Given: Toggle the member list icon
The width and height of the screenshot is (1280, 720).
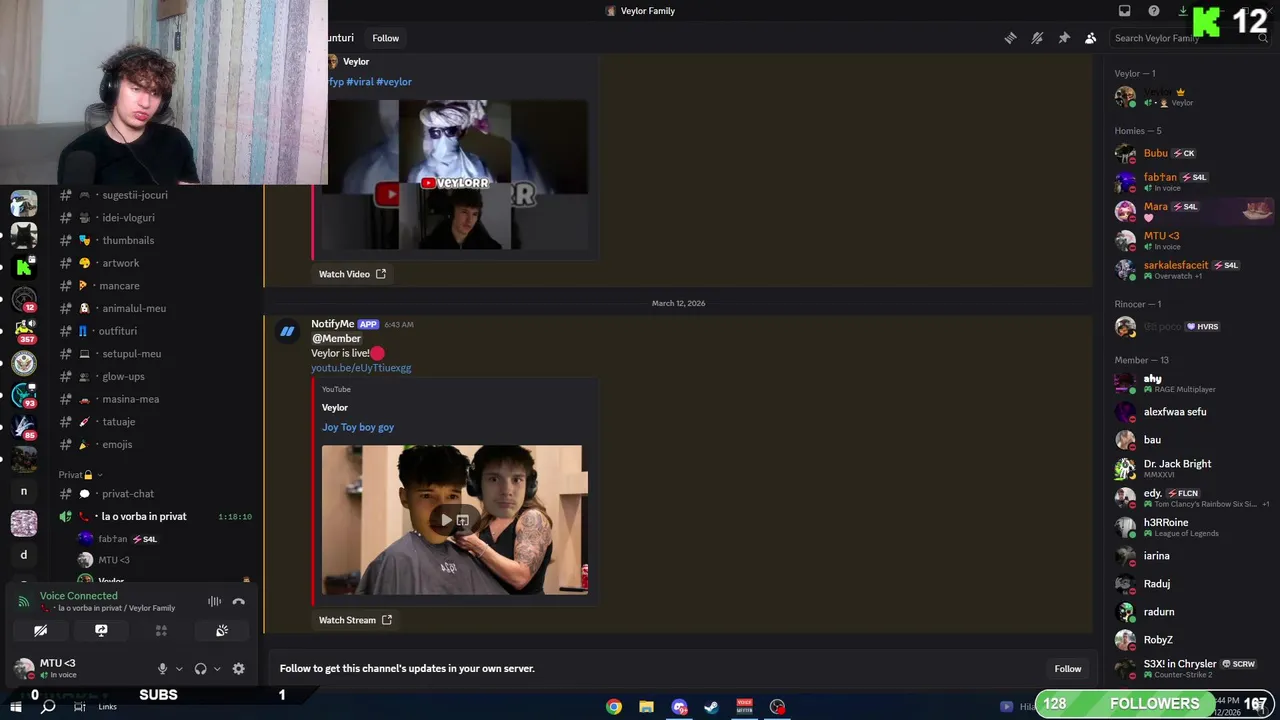Looking at the screenshot, I should (1091, 38).
